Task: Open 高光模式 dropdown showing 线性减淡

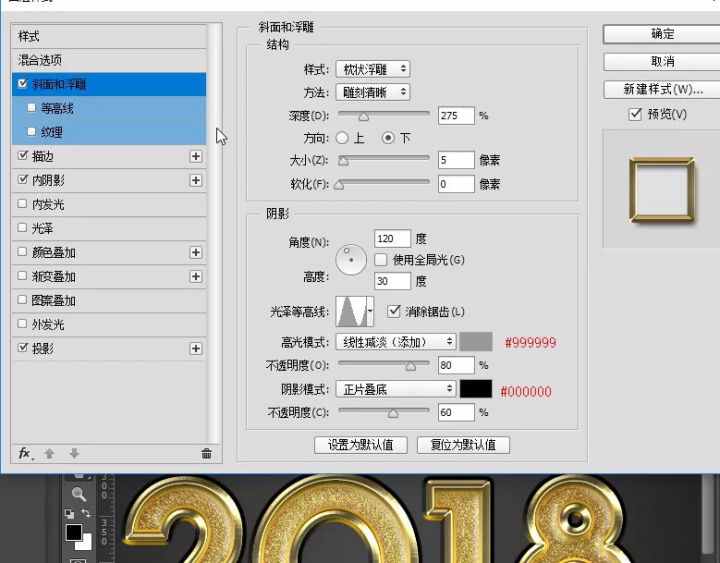Action: [396, 342]
